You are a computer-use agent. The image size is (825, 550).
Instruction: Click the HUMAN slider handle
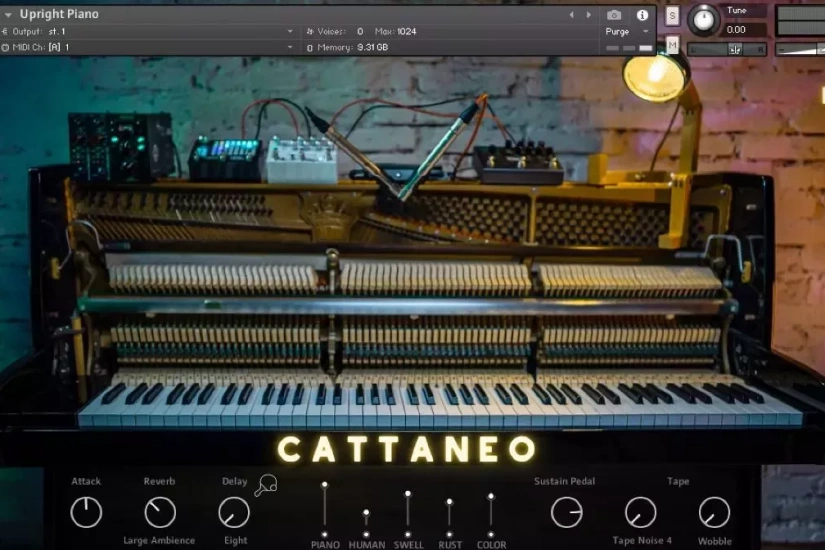pos(366,512)
